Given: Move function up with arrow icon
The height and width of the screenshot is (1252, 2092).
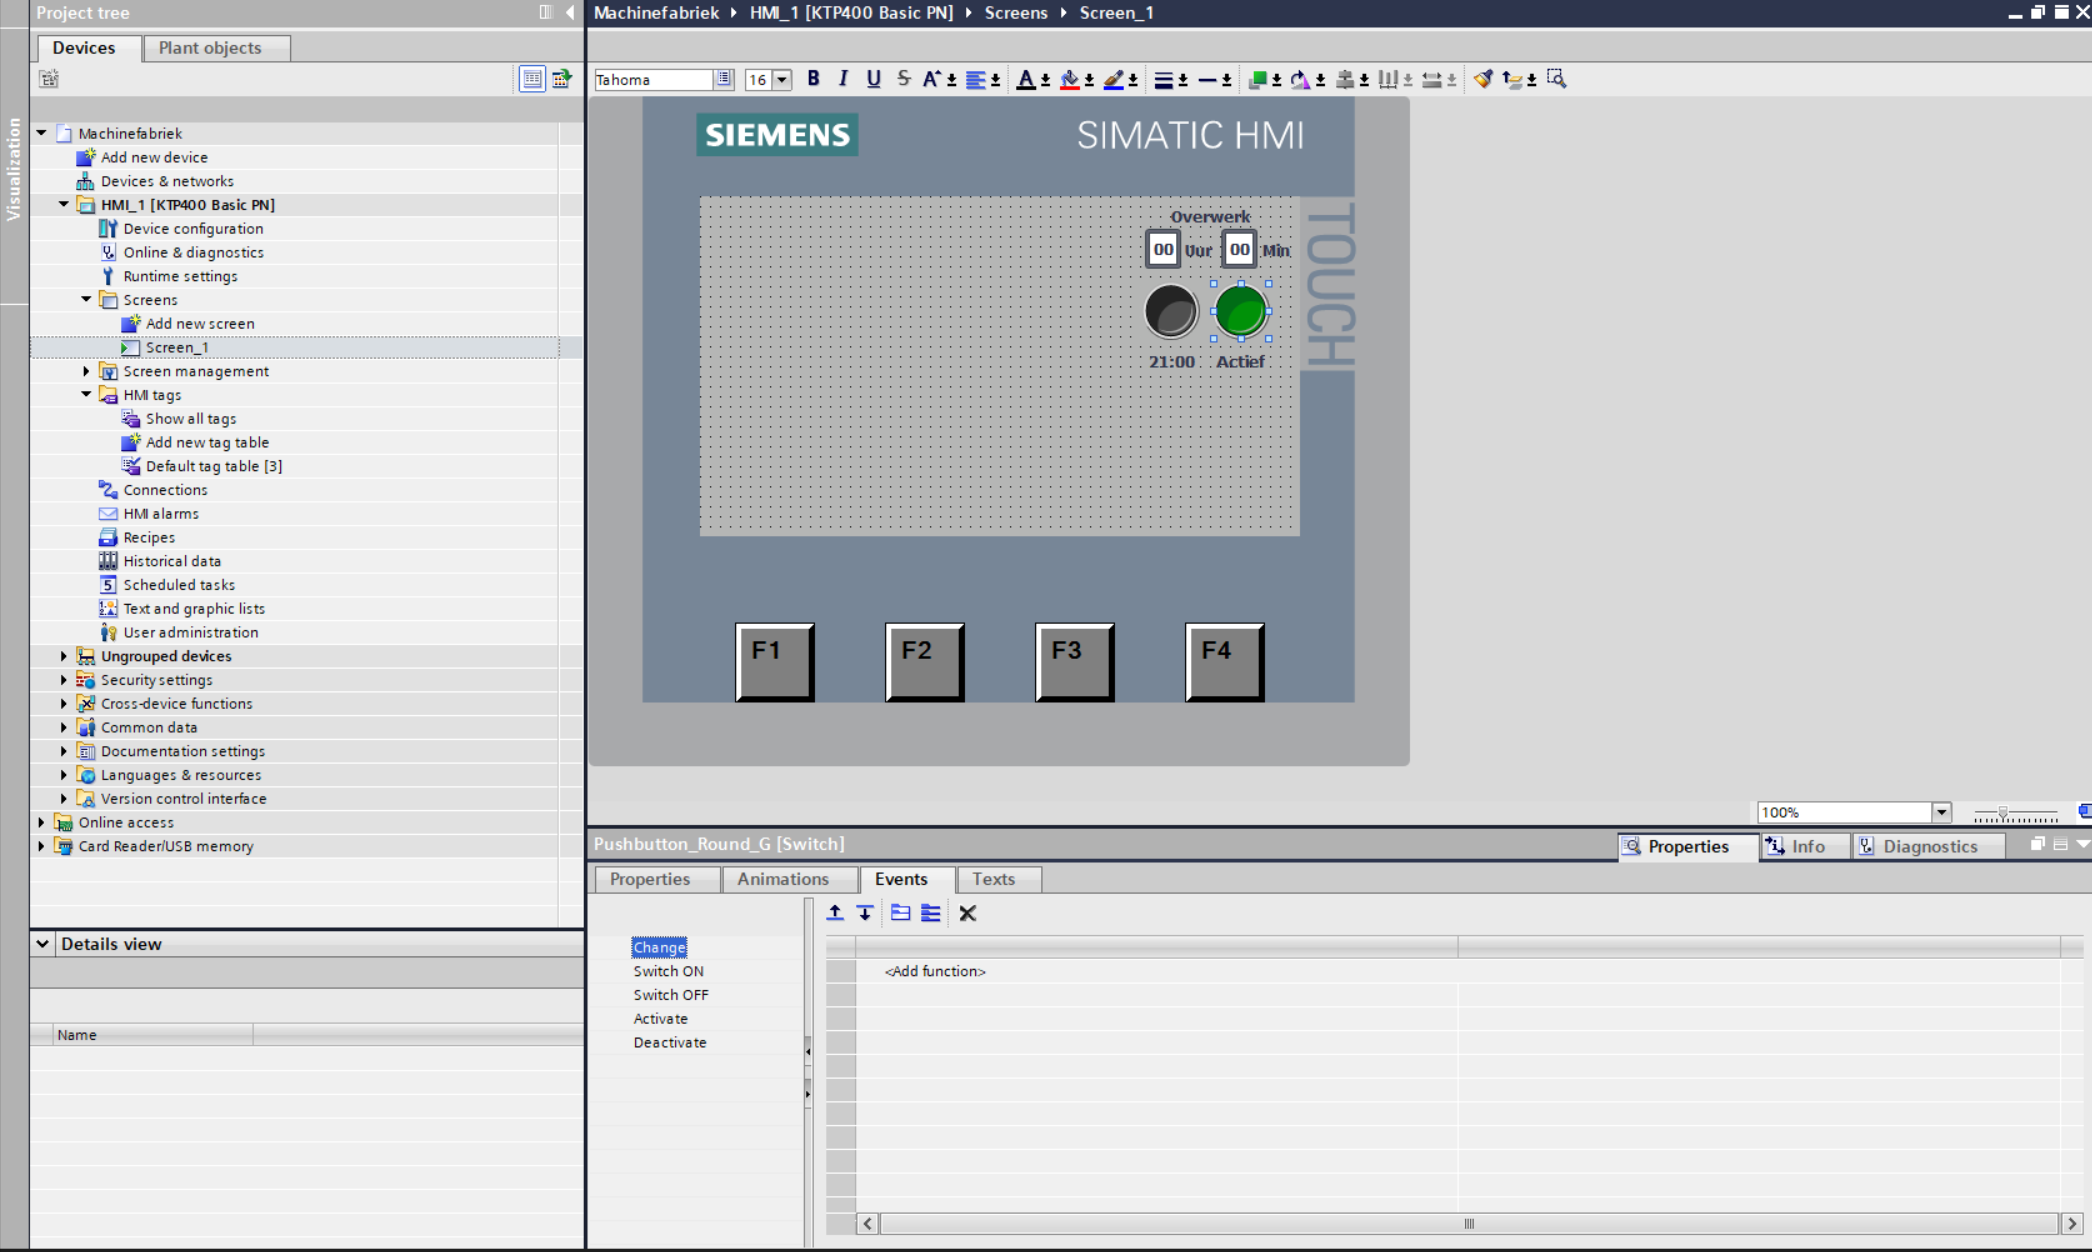Looking at the screenshot, I should 835,913.
